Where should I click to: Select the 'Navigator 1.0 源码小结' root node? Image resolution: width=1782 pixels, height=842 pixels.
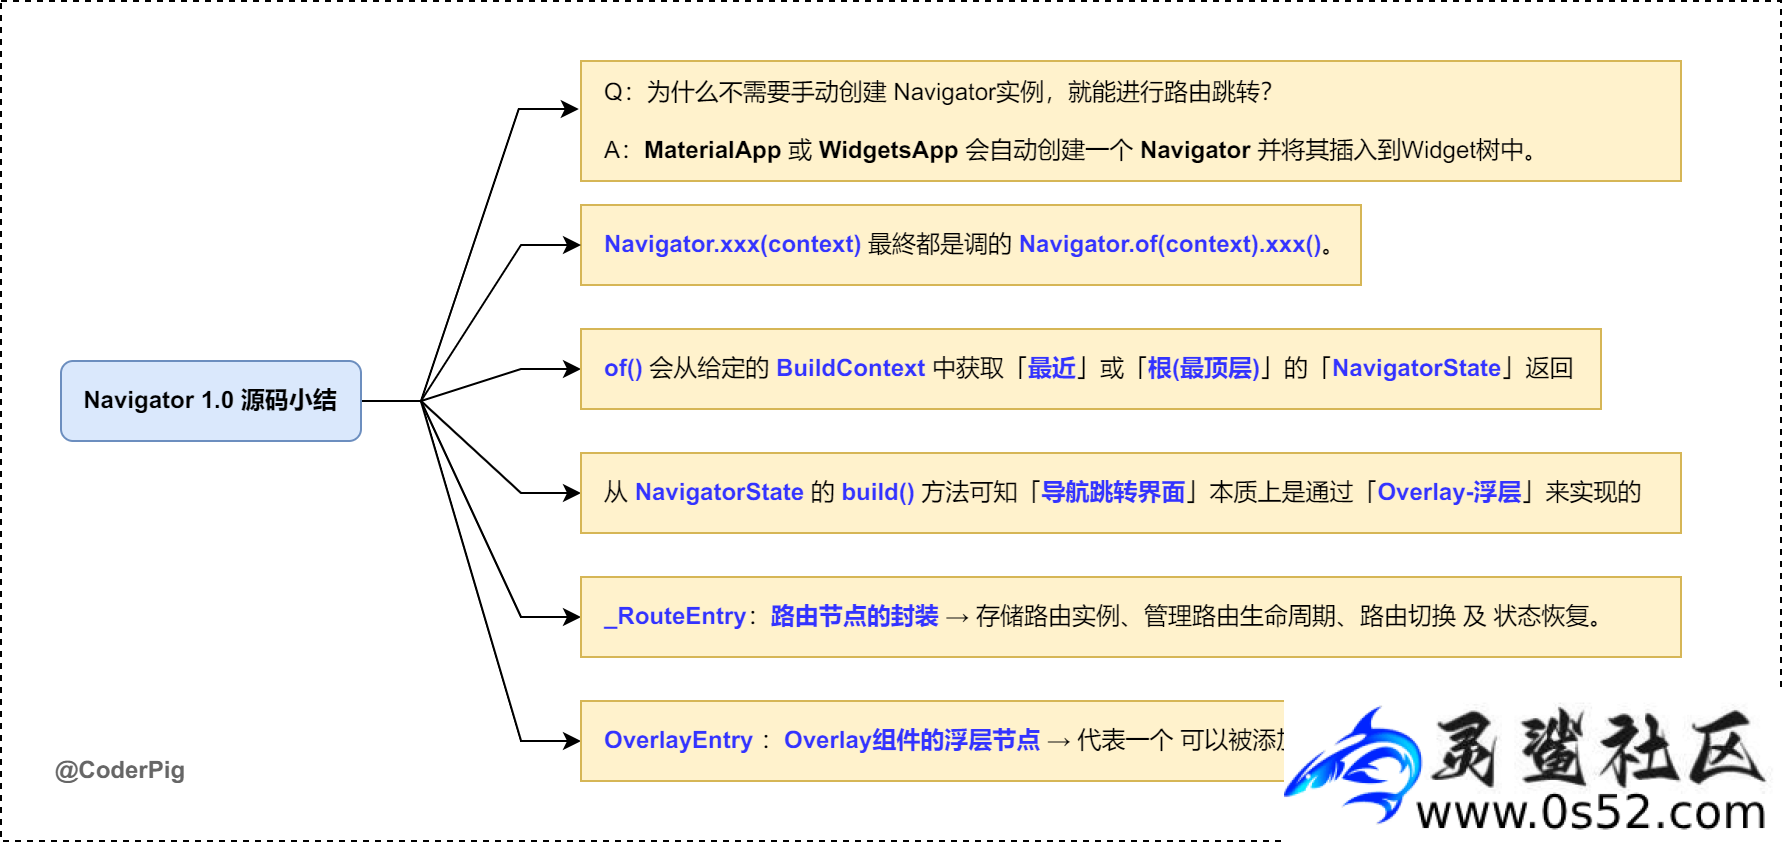point(211,401)
